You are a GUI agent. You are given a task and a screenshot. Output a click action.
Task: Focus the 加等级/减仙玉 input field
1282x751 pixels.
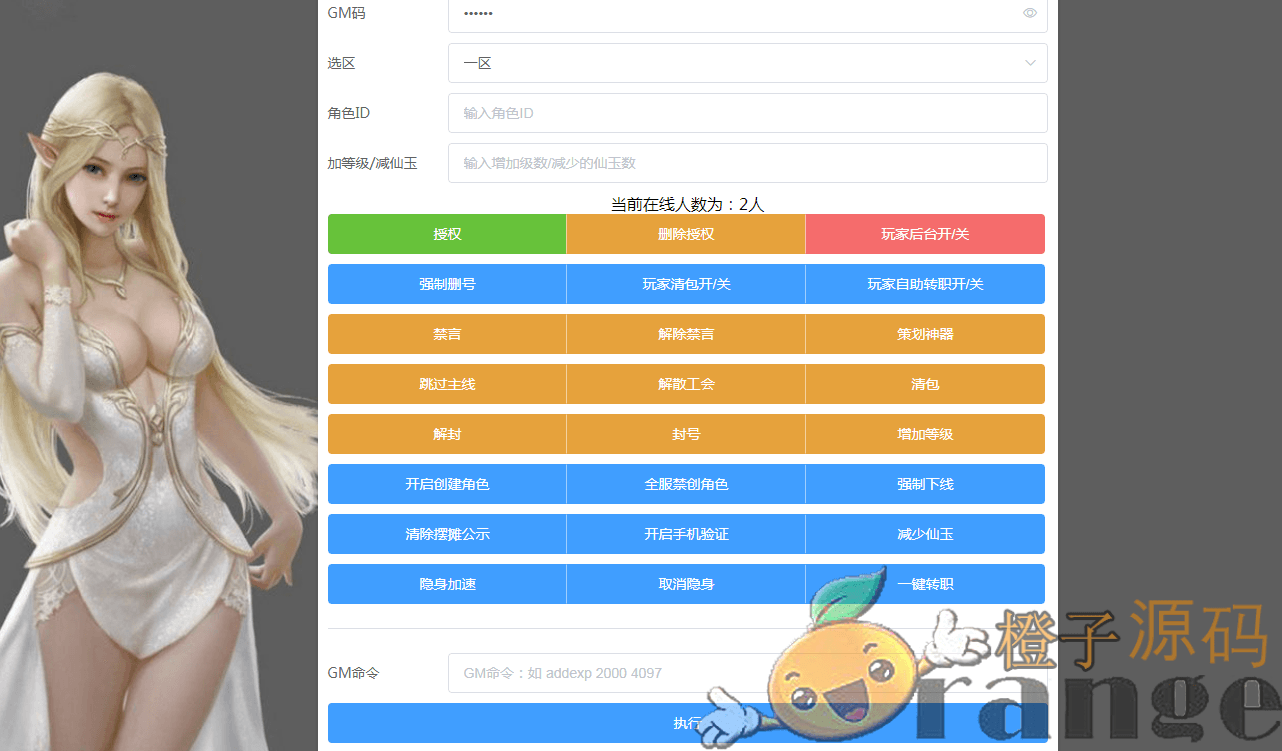click(x=747, y=163)
